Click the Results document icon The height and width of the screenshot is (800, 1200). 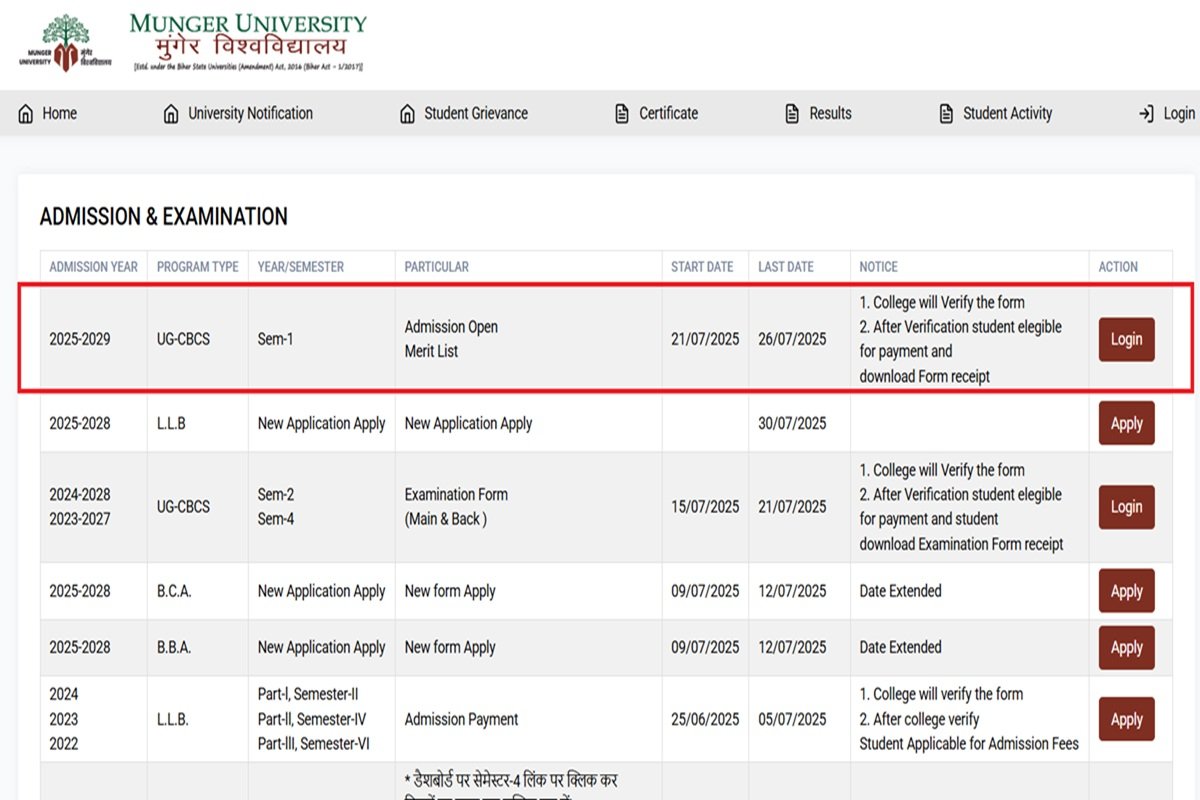[x=793, y=114]
